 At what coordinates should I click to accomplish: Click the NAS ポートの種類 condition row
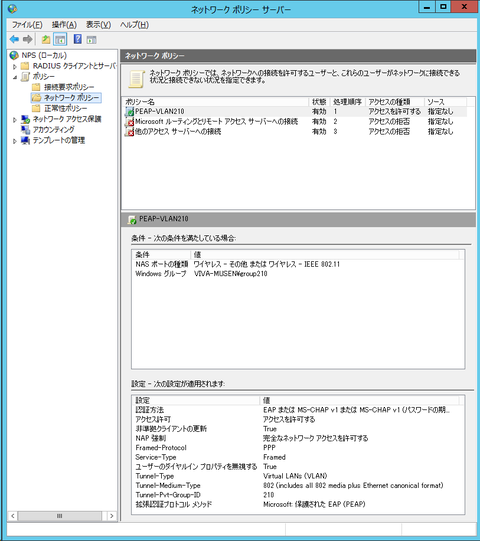click(298, 264)
